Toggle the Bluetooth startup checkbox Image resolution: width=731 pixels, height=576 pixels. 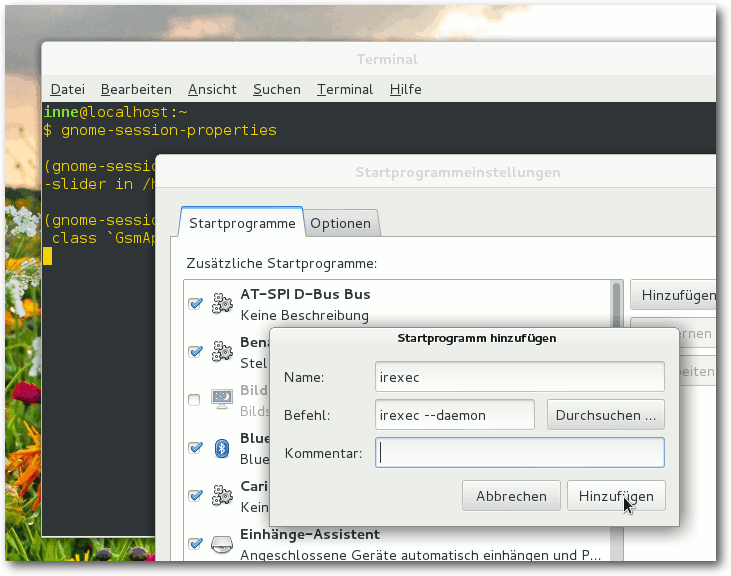[195, 448]
